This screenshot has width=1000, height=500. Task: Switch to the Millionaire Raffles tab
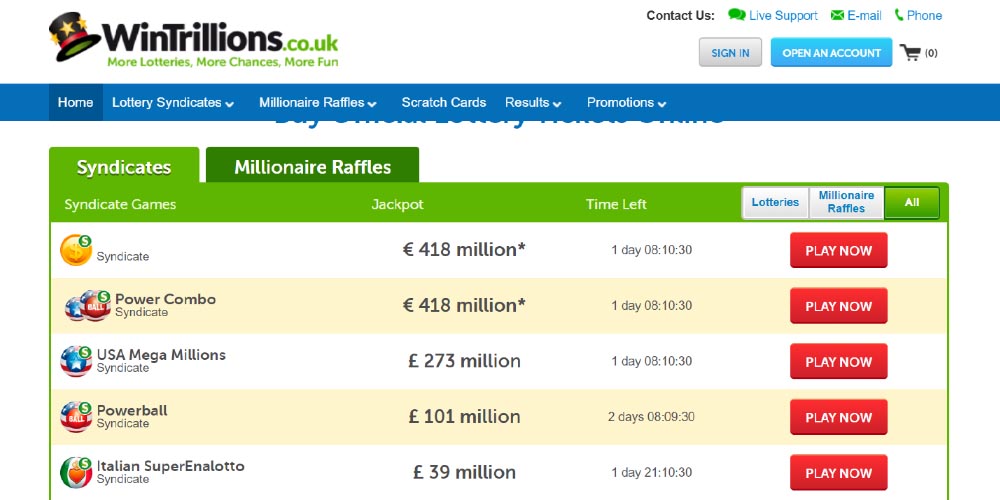pos(312,167)
